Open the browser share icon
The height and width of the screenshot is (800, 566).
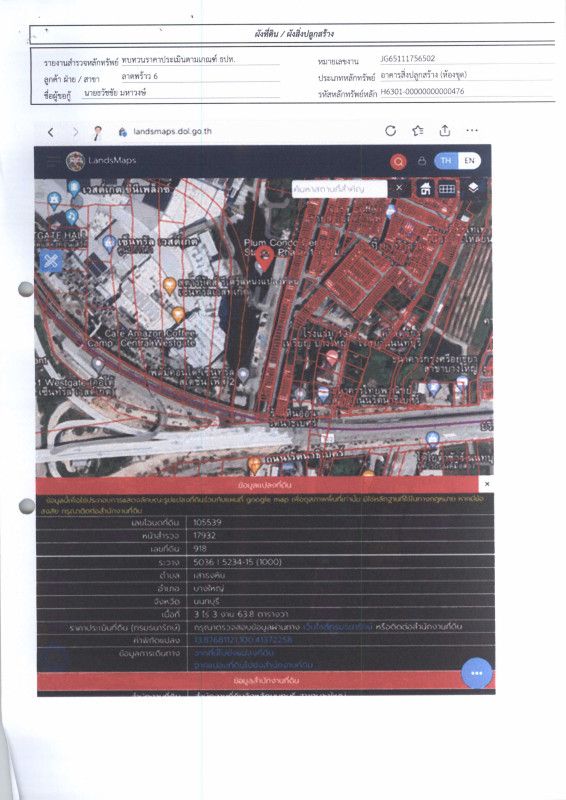(445, 131)
